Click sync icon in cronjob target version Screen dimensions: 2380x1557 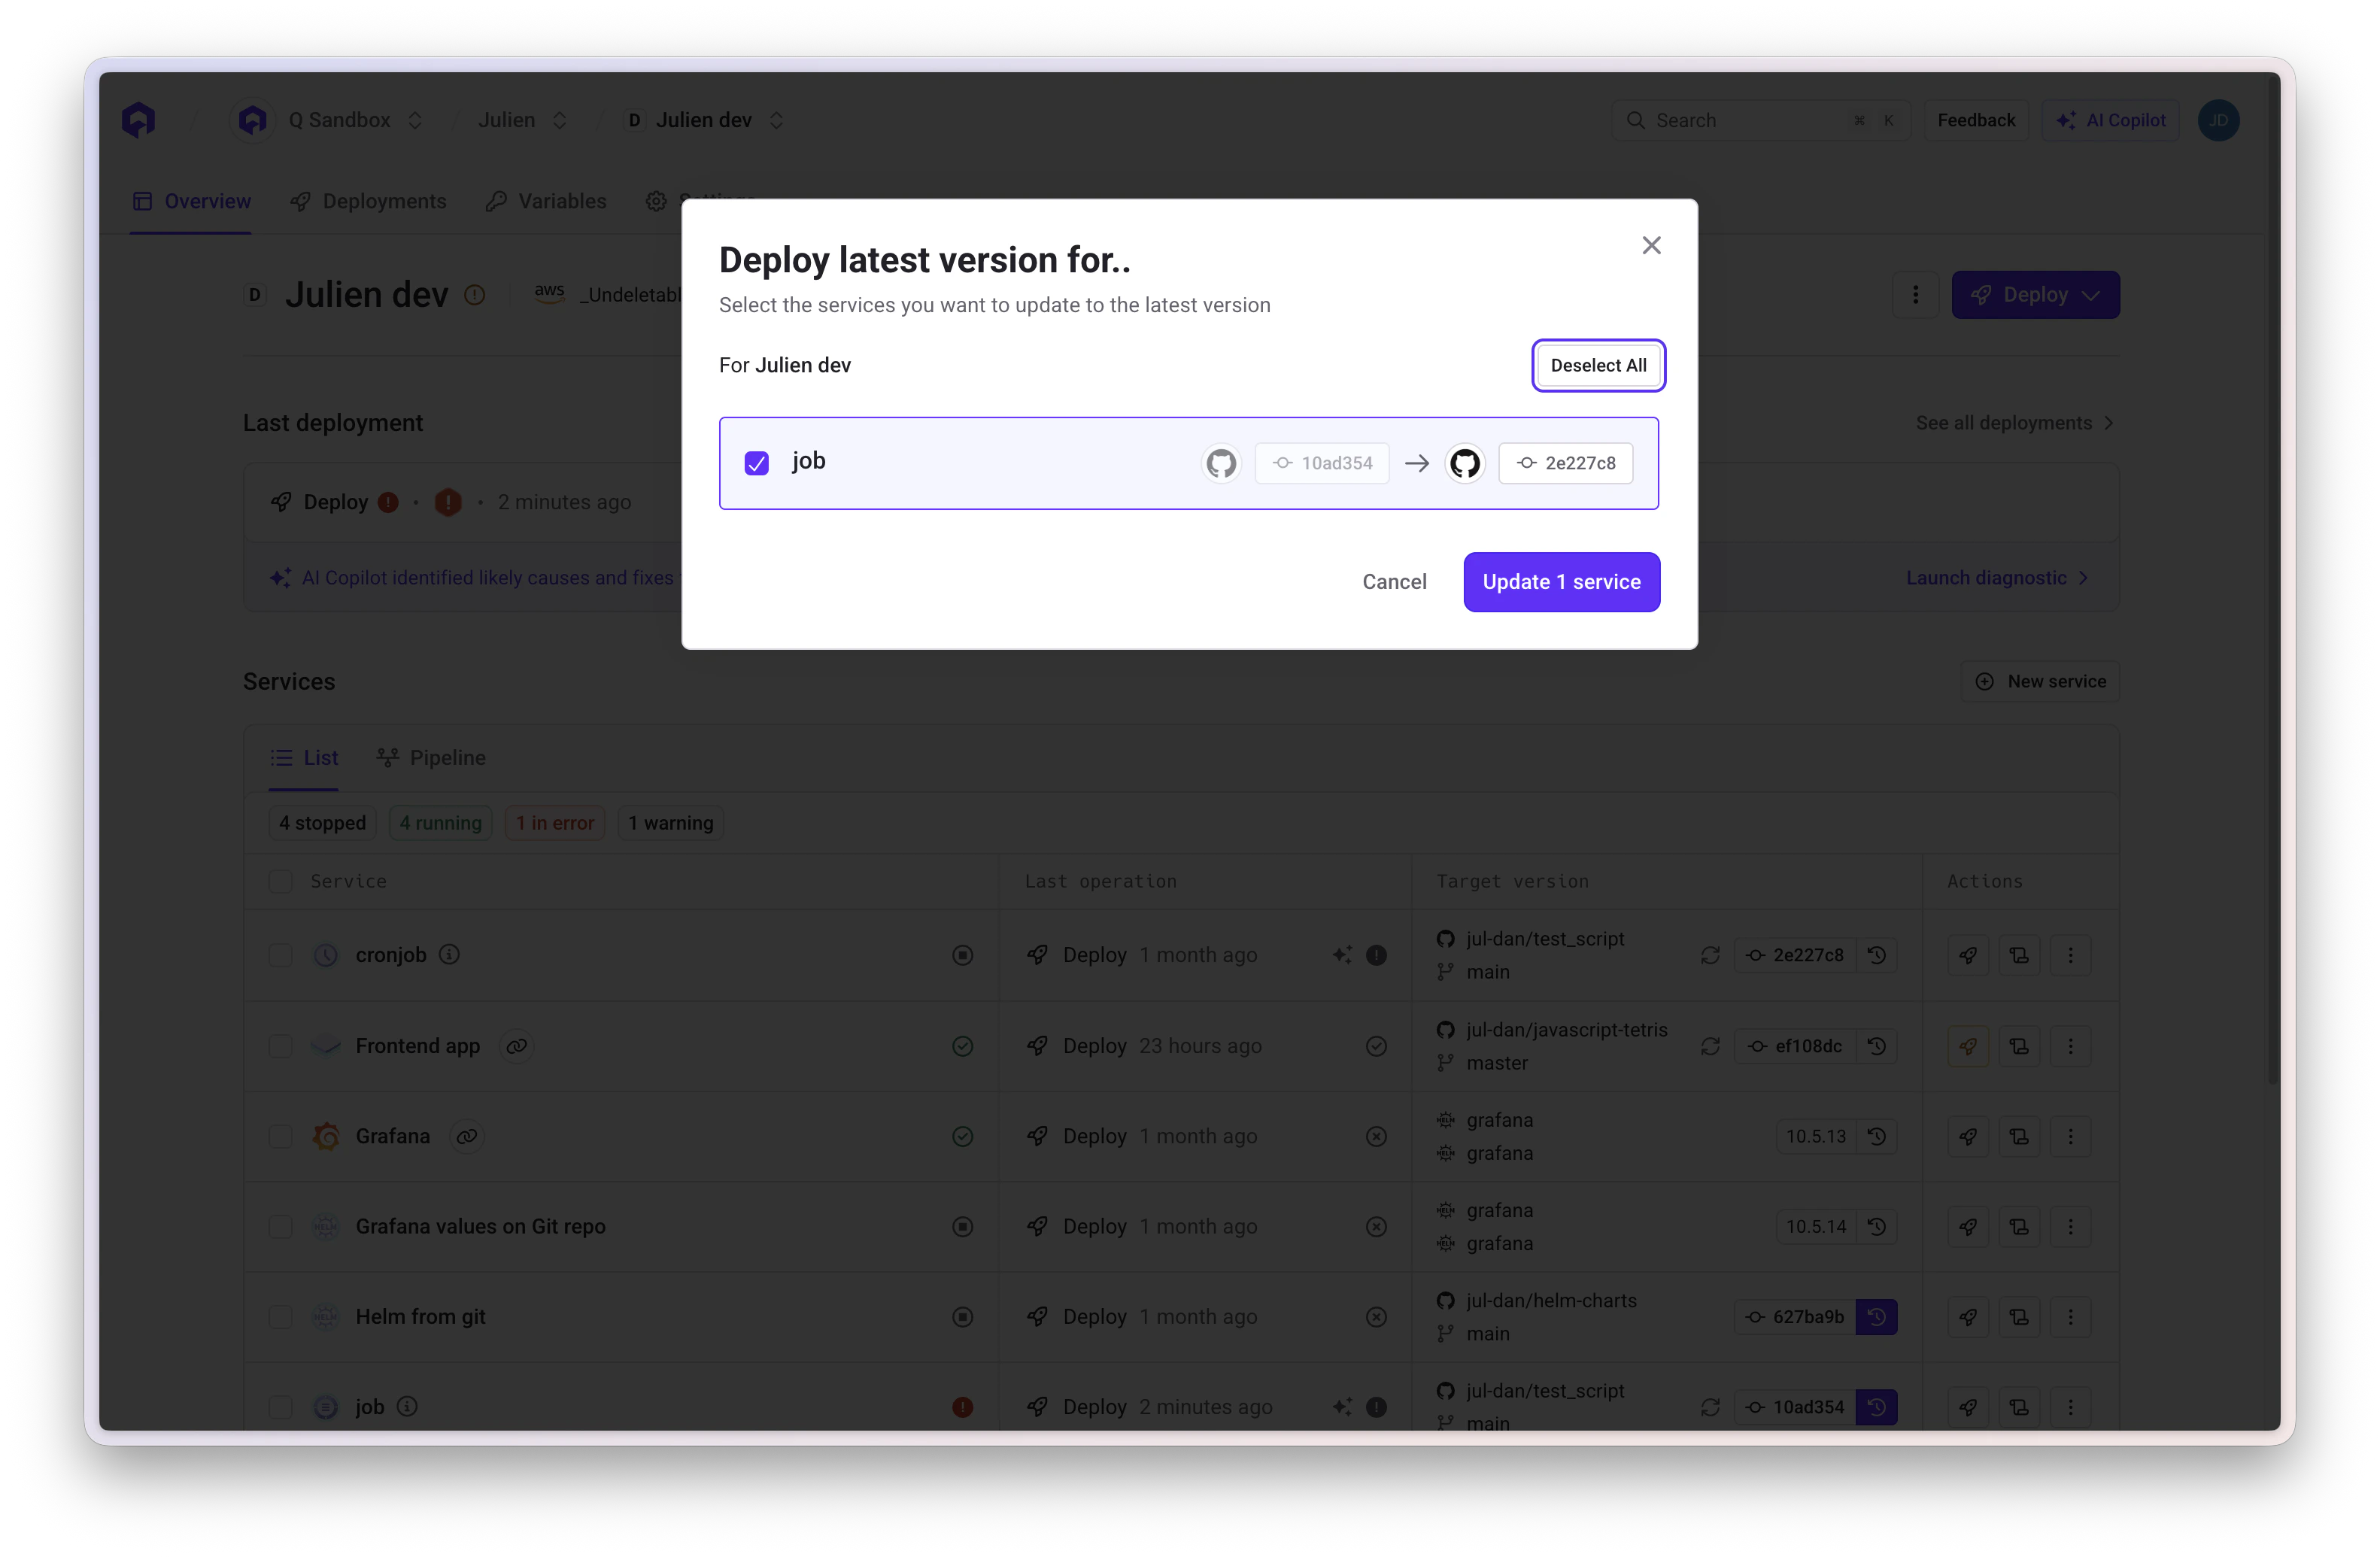[1710, 955]
